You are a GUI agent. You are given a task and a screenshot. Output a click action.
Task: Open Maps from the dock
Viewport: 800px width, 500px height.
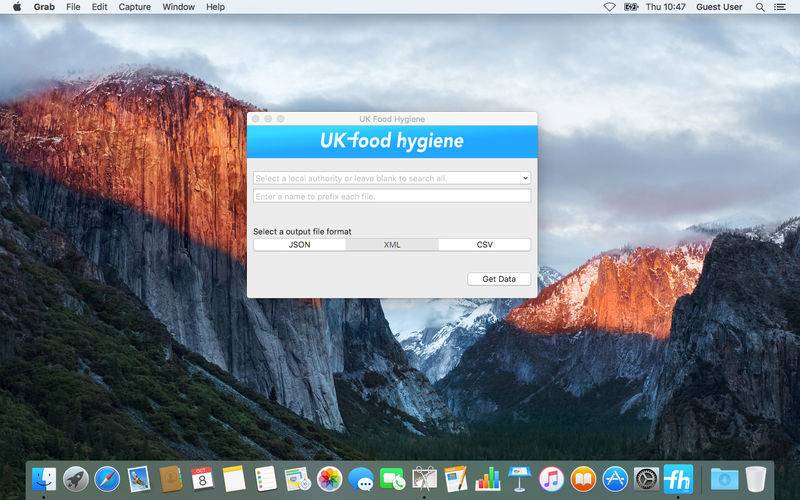click(x=297, y=479)
